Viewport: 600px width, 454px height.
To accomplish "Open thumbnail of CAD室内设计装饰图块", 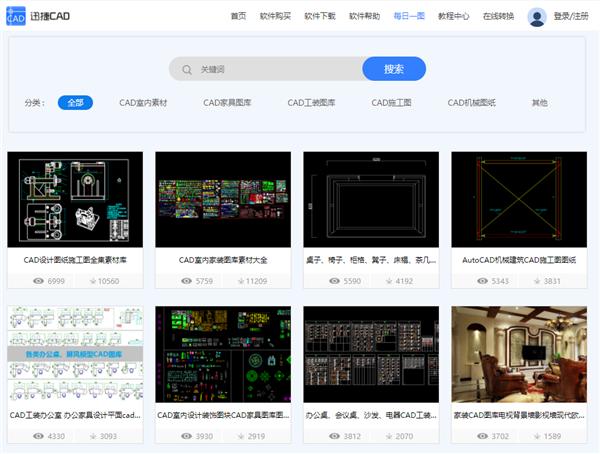I will coord(223,354).
